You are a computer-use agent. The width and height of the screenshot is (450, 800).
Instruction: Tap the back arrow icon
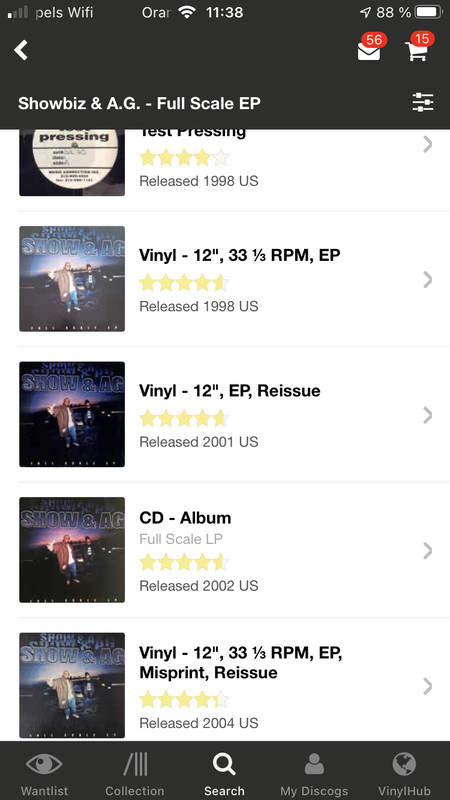[21, 50]
